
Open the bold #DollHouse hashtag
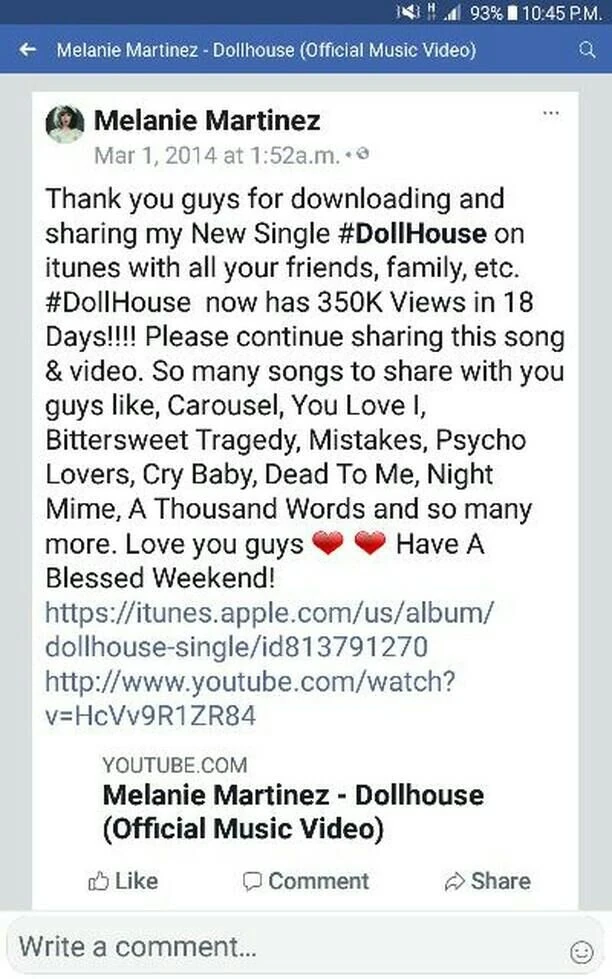pos(412,234)
